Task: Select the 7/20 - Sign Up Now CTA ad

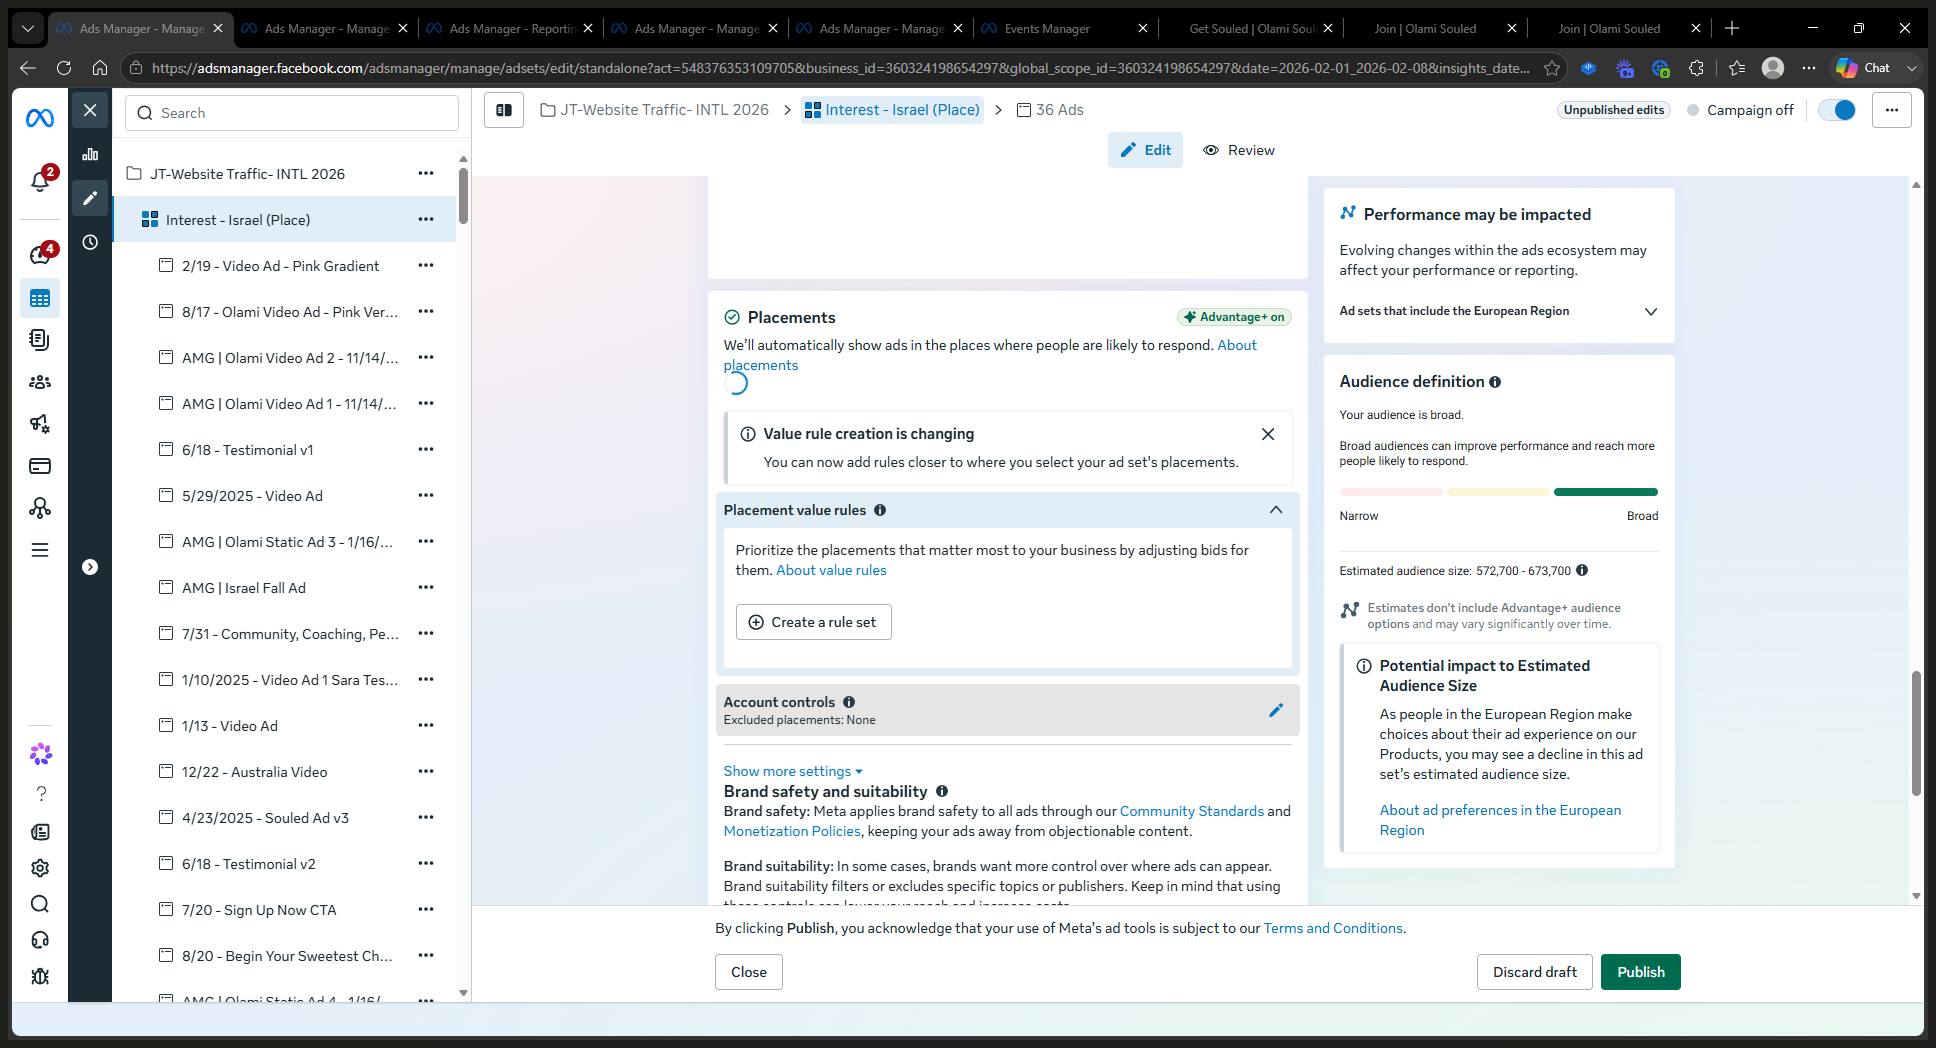Action: [259, 910]
